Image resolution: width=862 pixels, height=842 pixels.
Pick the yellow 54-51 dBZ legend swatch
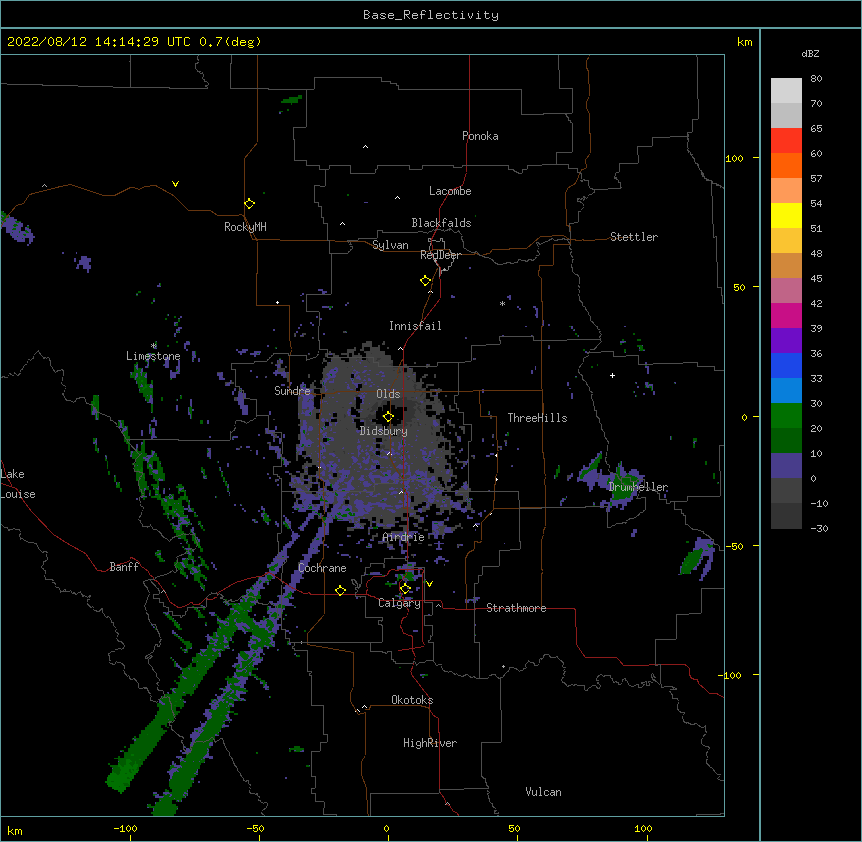point(786,215)
